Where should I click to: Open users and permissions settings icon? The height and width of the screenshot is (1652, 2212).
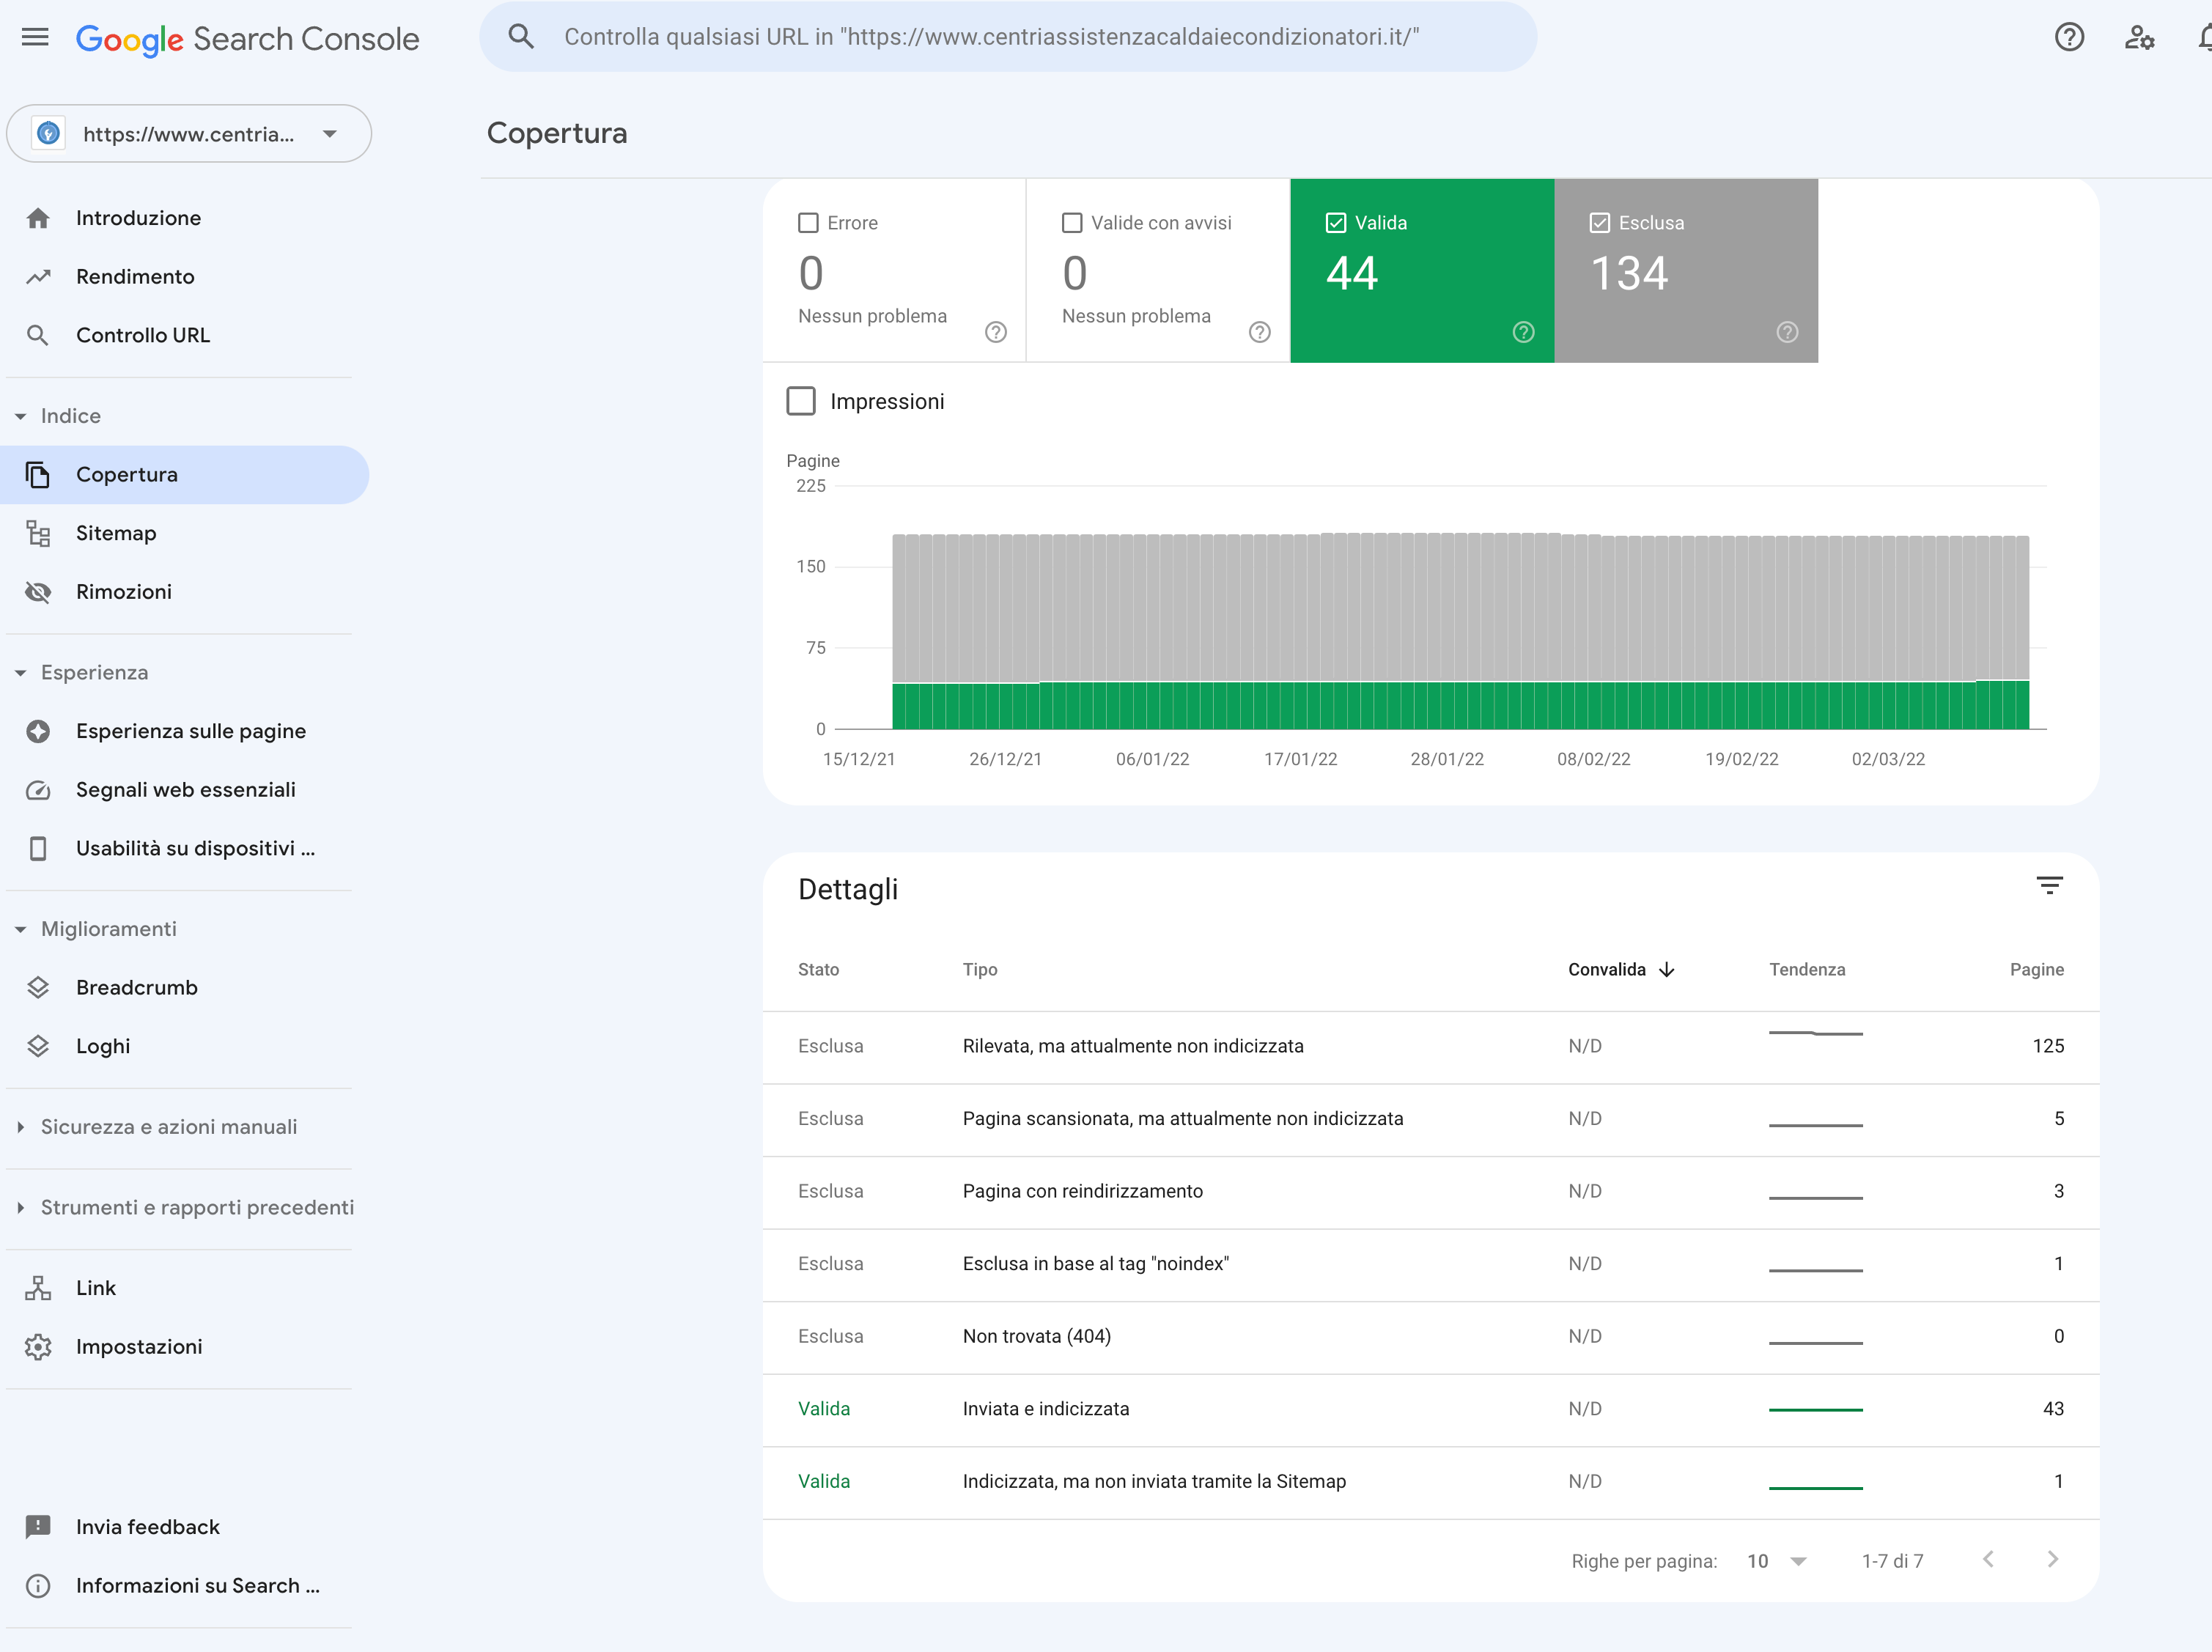pyautogui.click(x=2139, y=38)
